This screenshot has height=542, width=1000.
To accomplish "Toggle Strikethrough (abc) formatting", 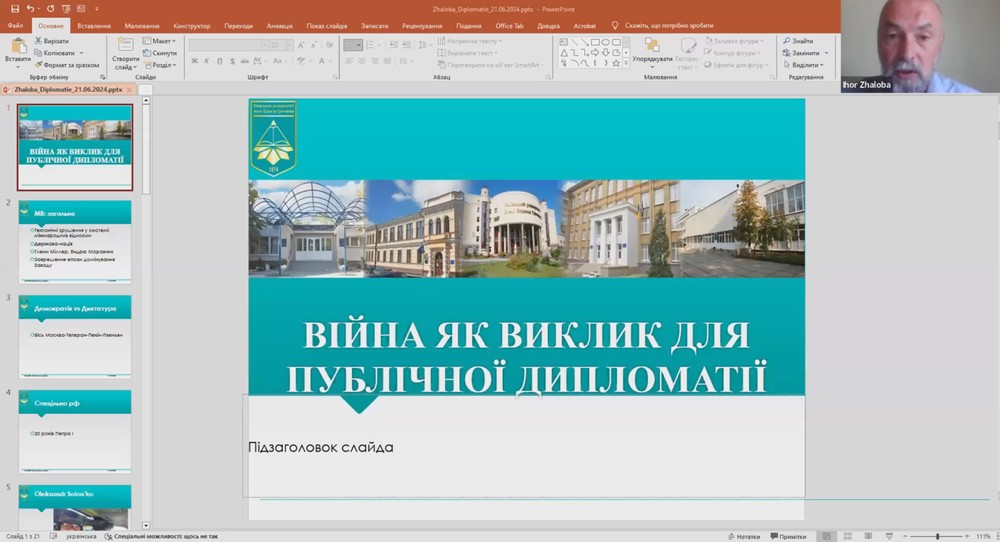I will point(245,61).
